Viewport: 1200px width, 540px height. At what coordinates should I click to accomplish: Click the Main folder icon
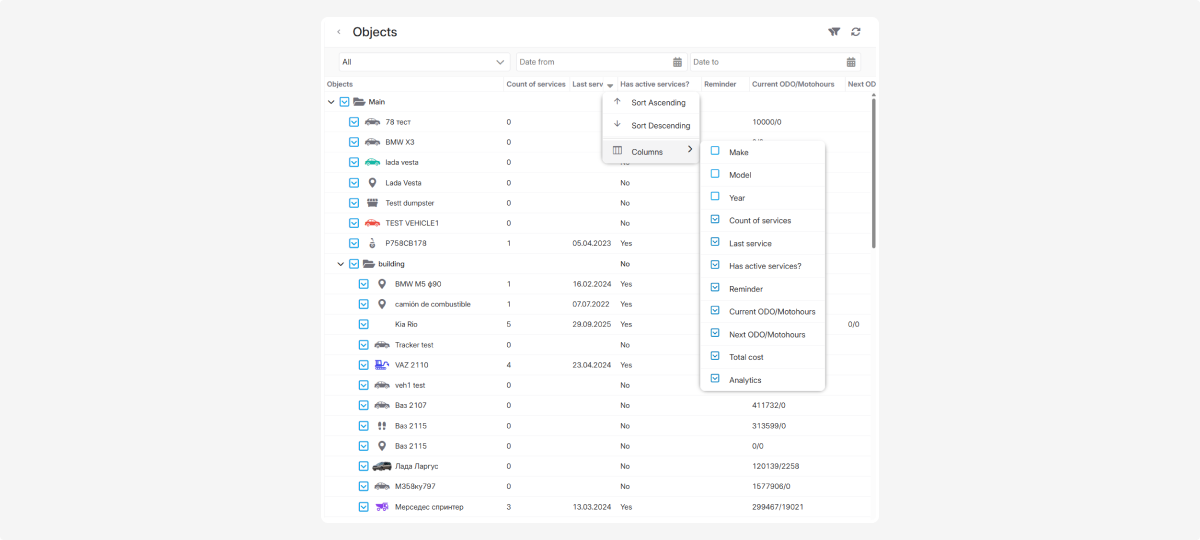coord(359,102)
